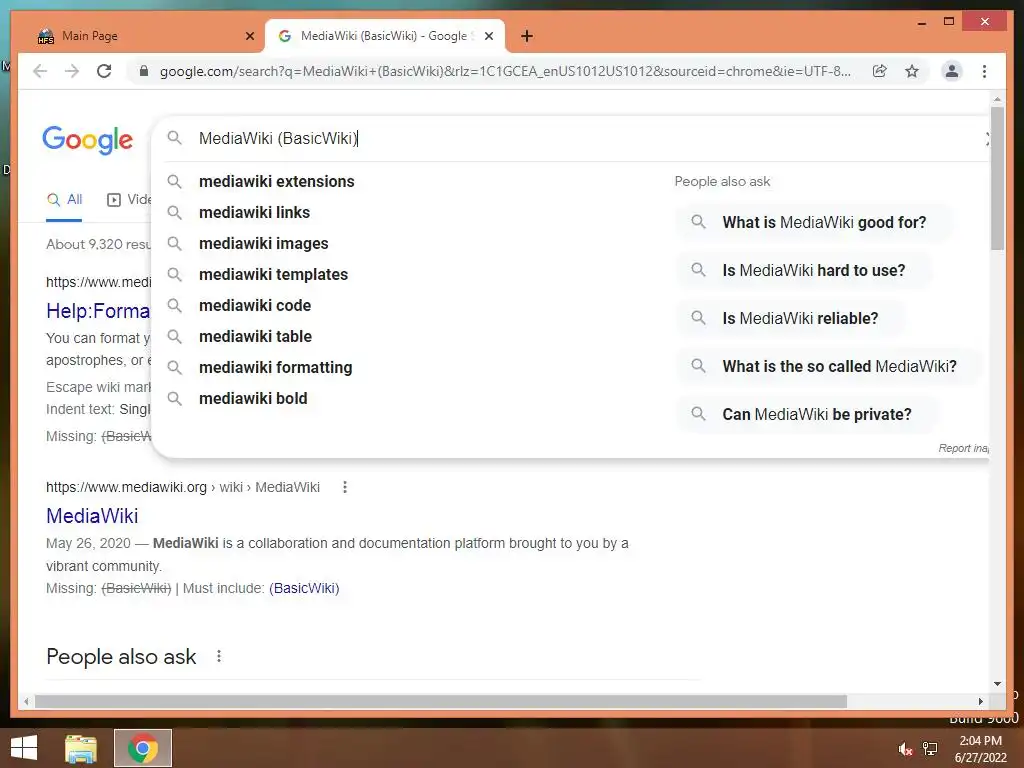Switch to the All results tab
1024x768 pixels.
65,200
